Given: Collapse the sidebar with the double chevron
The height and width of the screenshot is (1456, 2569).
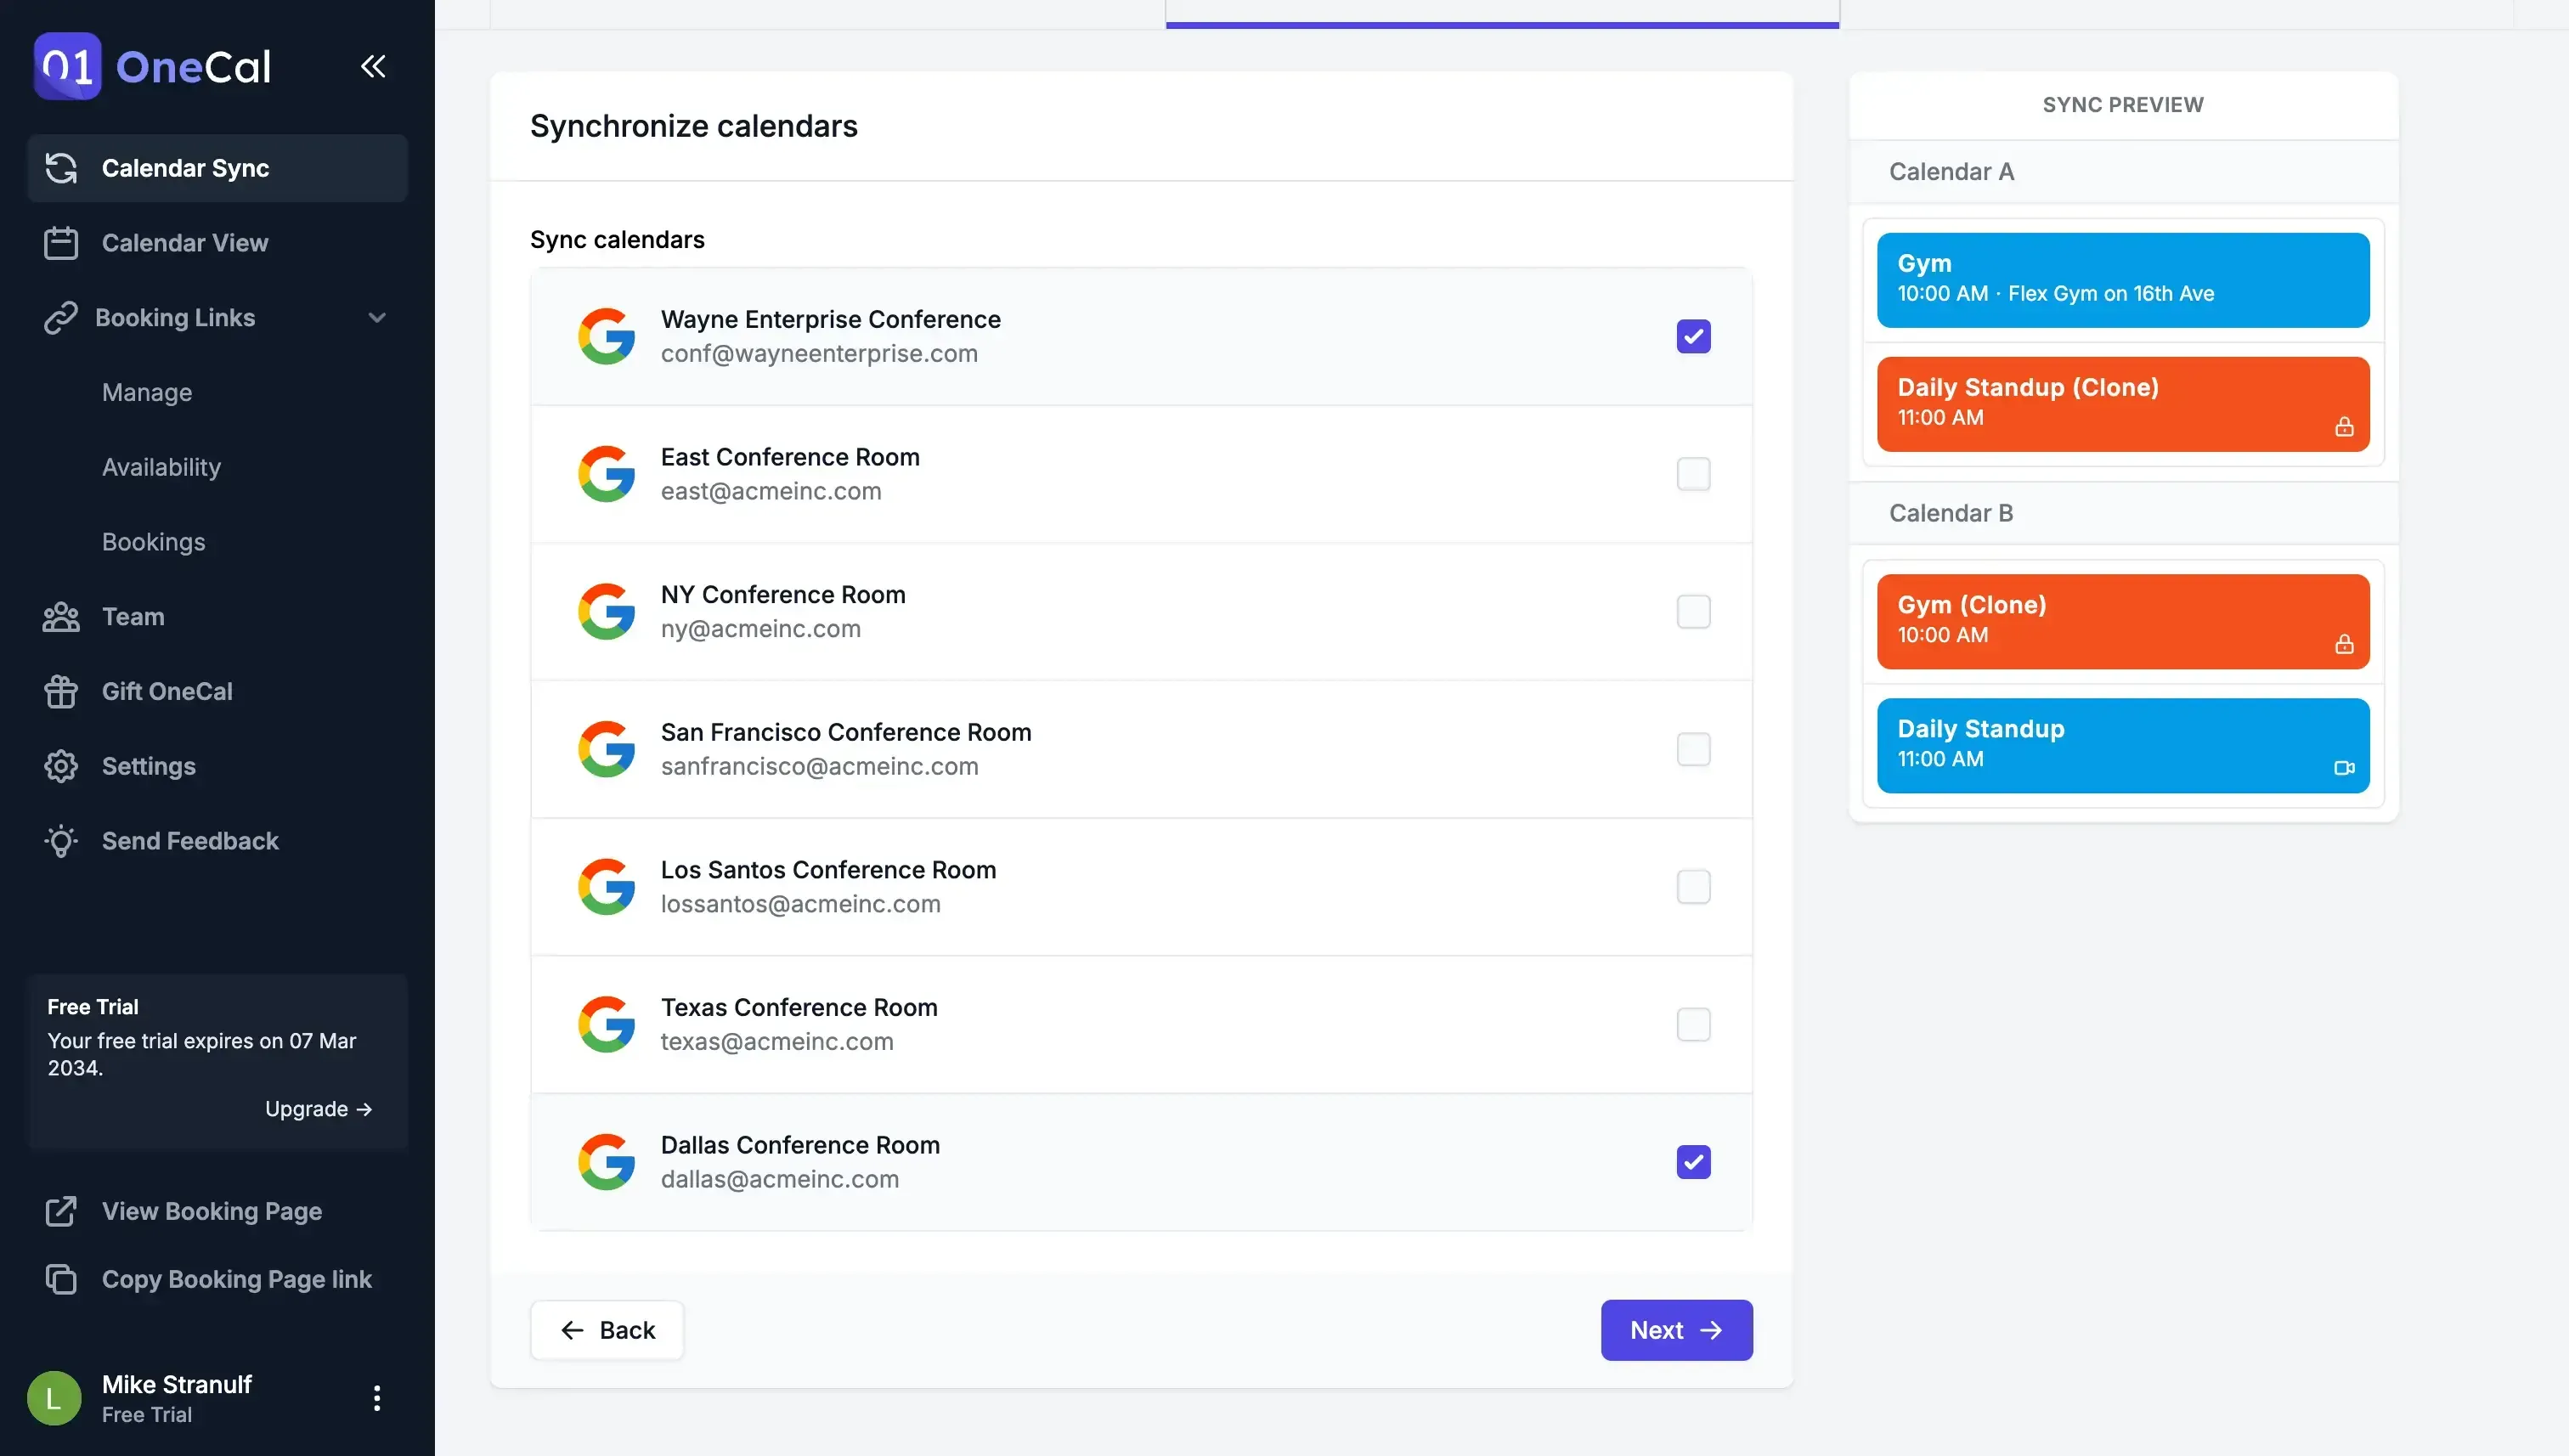Looking at the screenshot, I should tap(373, 66).
